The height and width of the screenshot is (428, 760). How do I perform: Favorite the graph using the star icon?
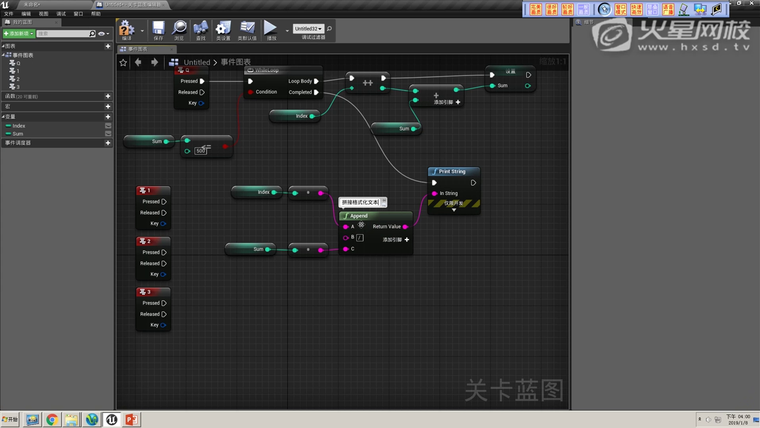tap(124, 62)
